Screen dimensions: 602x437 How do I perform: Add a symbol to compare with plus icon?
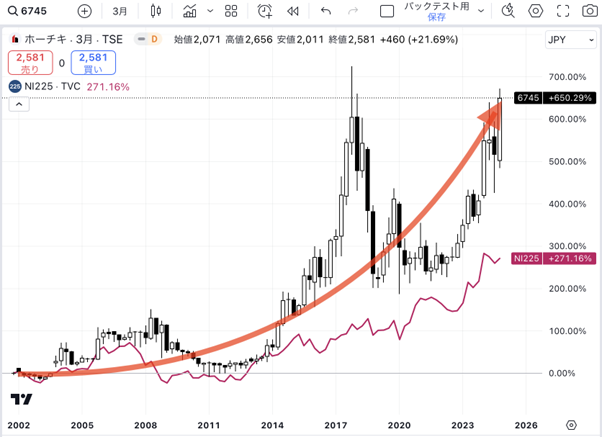point(84,11)
